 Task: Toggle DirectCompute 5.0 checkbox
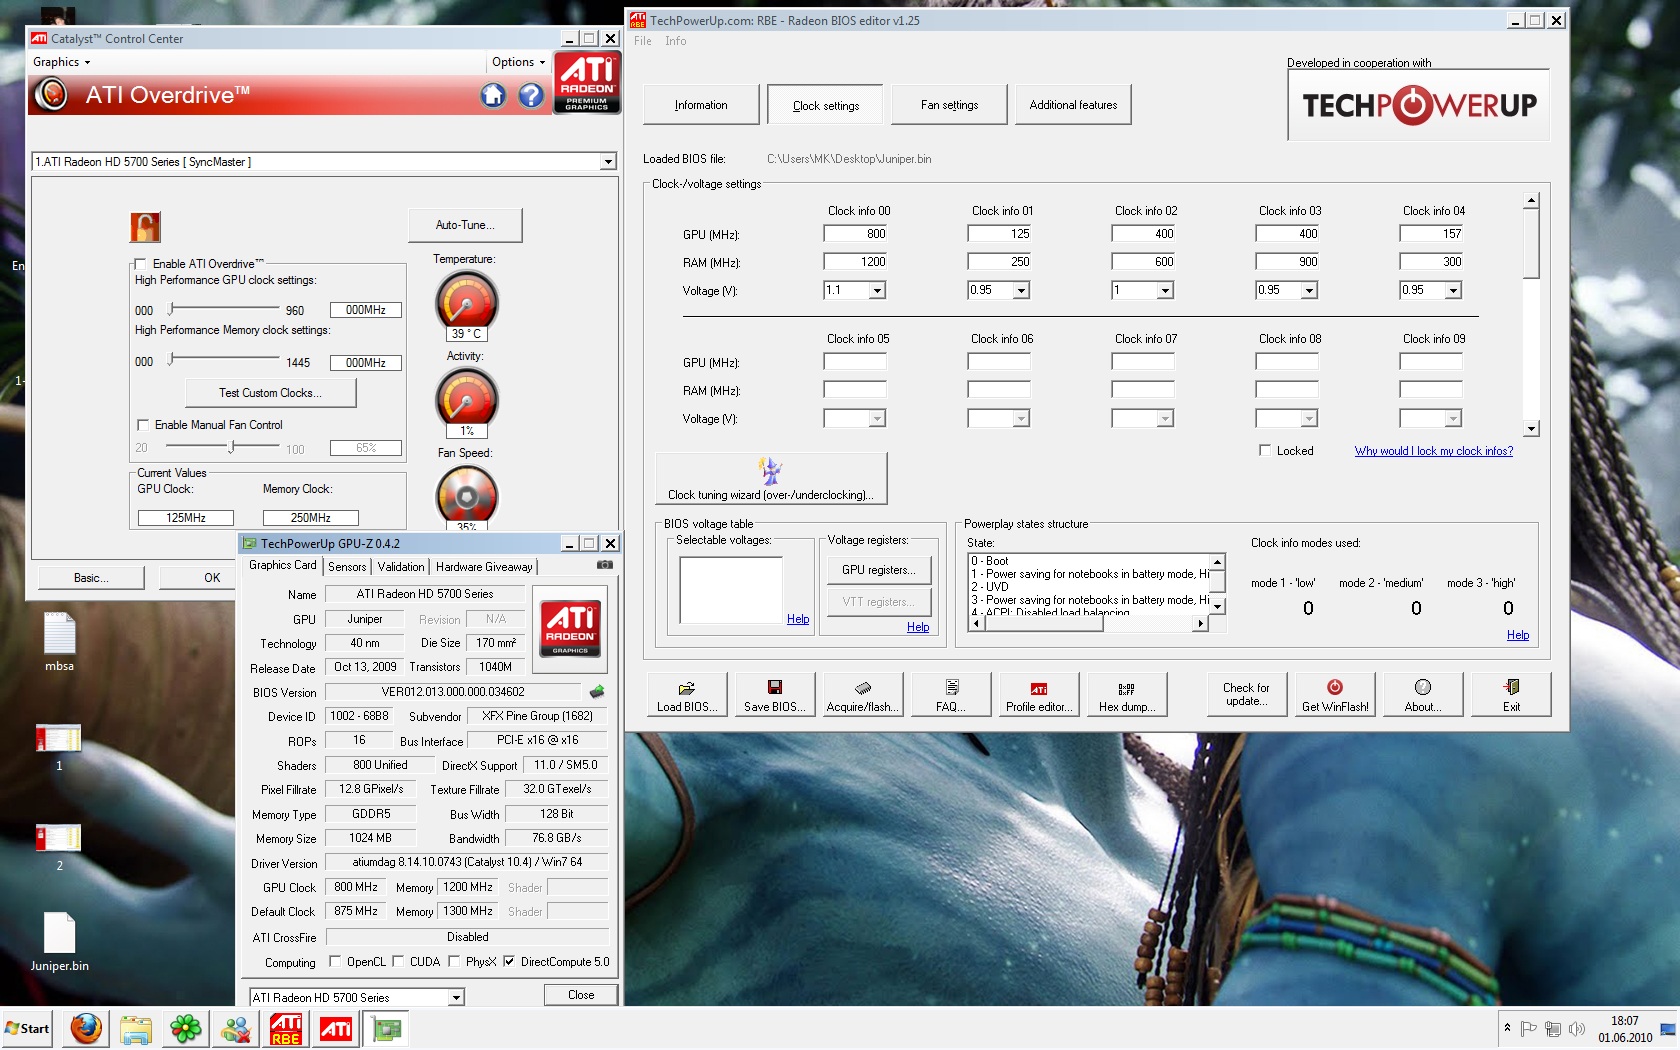coord(509,962)
